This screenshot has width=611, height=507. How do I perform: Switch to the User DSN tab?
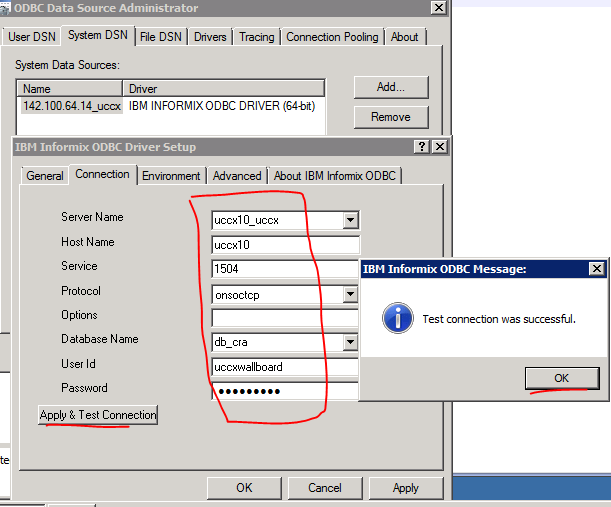tap(32, 37)
